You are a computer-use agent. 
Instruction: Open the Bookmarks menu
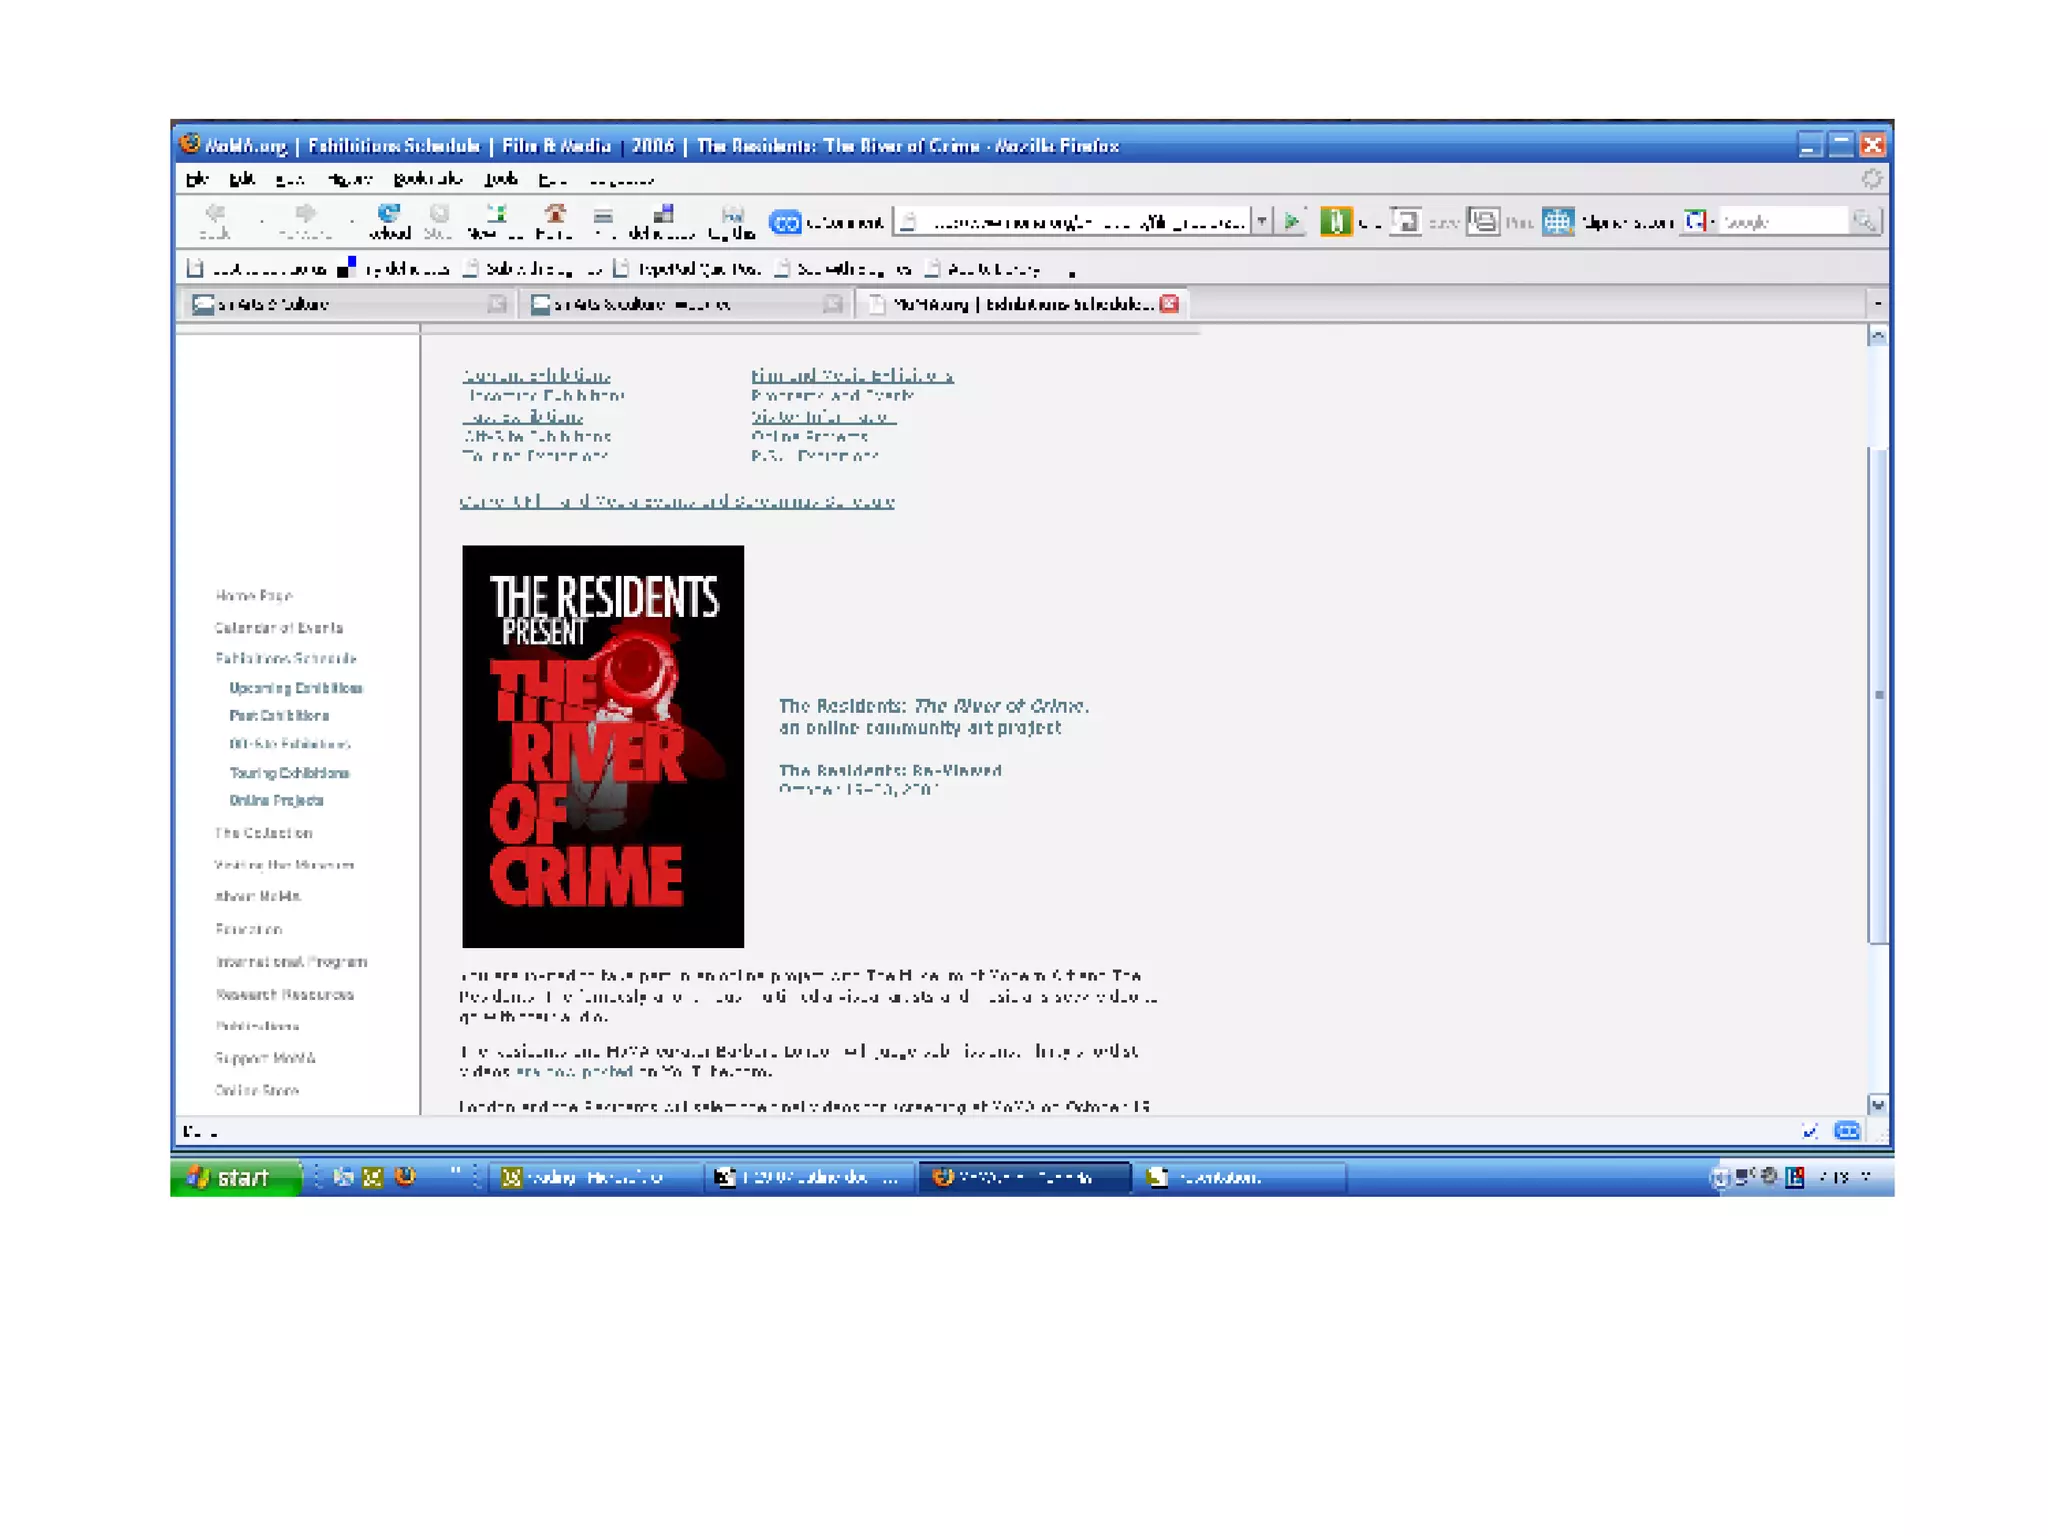click(427, 179)
